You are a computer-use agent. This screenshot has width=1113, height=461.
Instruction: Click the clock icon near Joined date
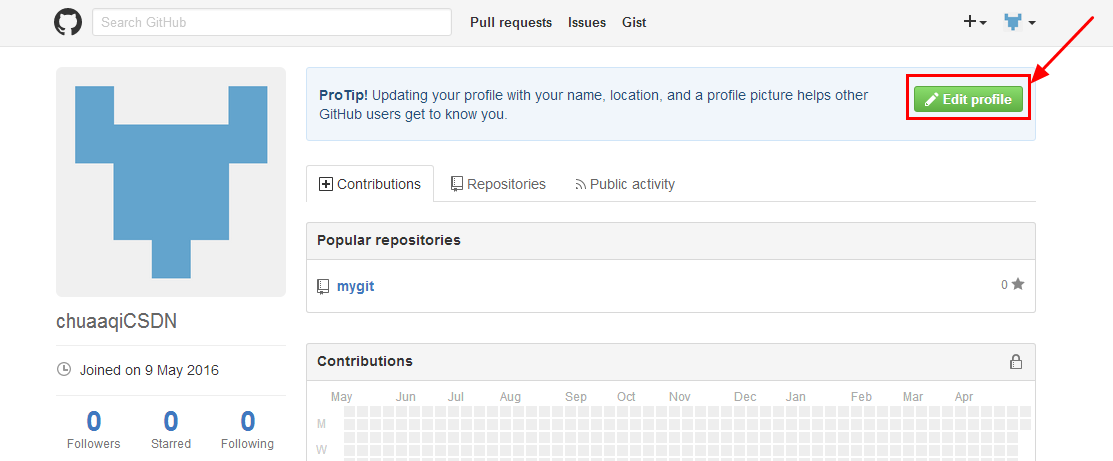point(65,370)
